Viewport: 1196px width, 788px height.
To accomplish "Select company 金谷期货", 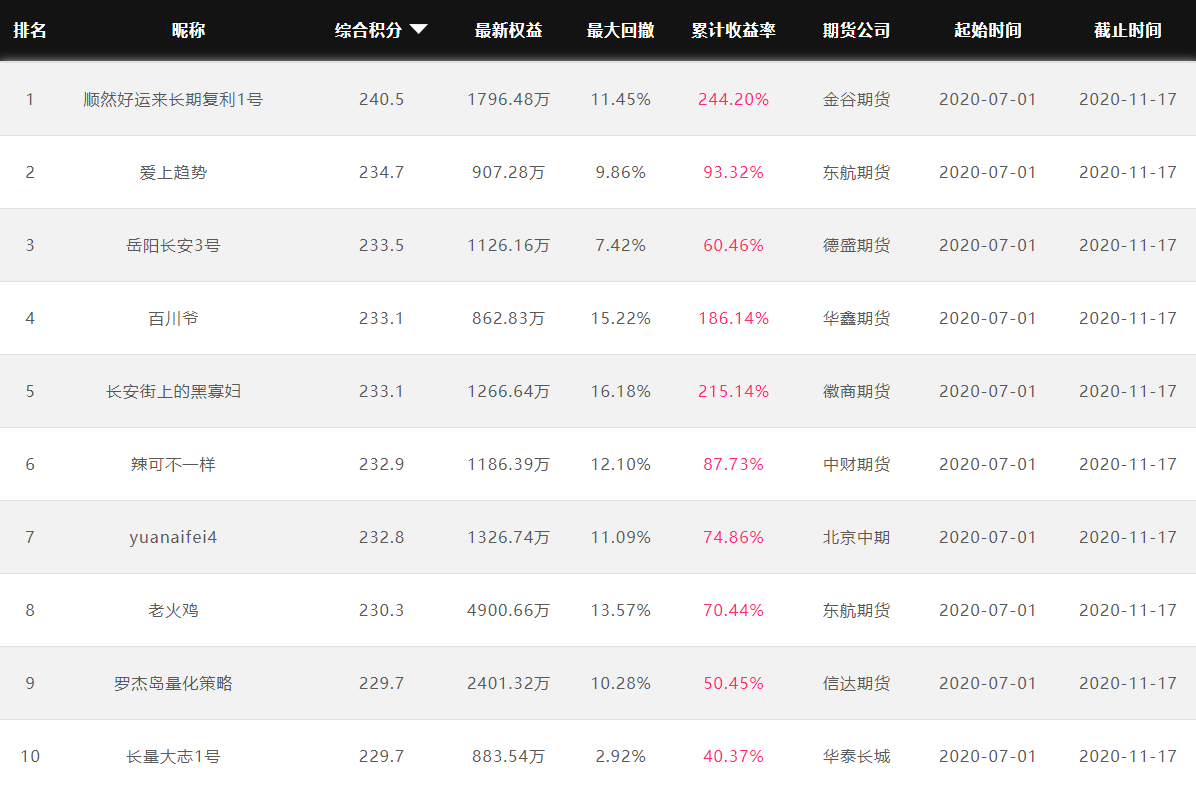I will point(856,99).
